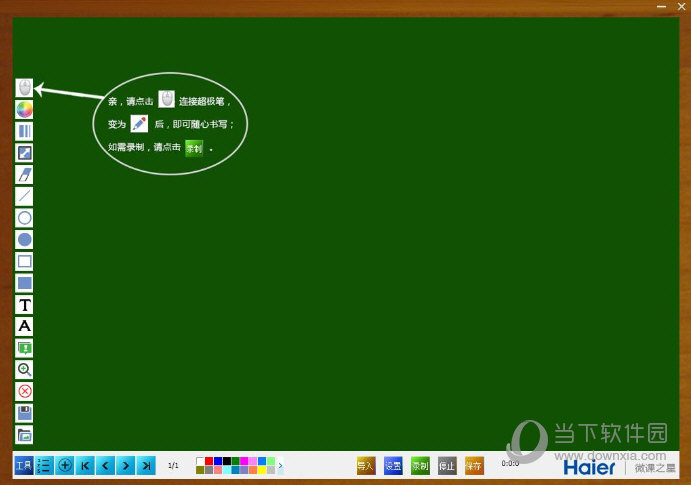Click the mouse icon to connect the super pen

(24, 88)
